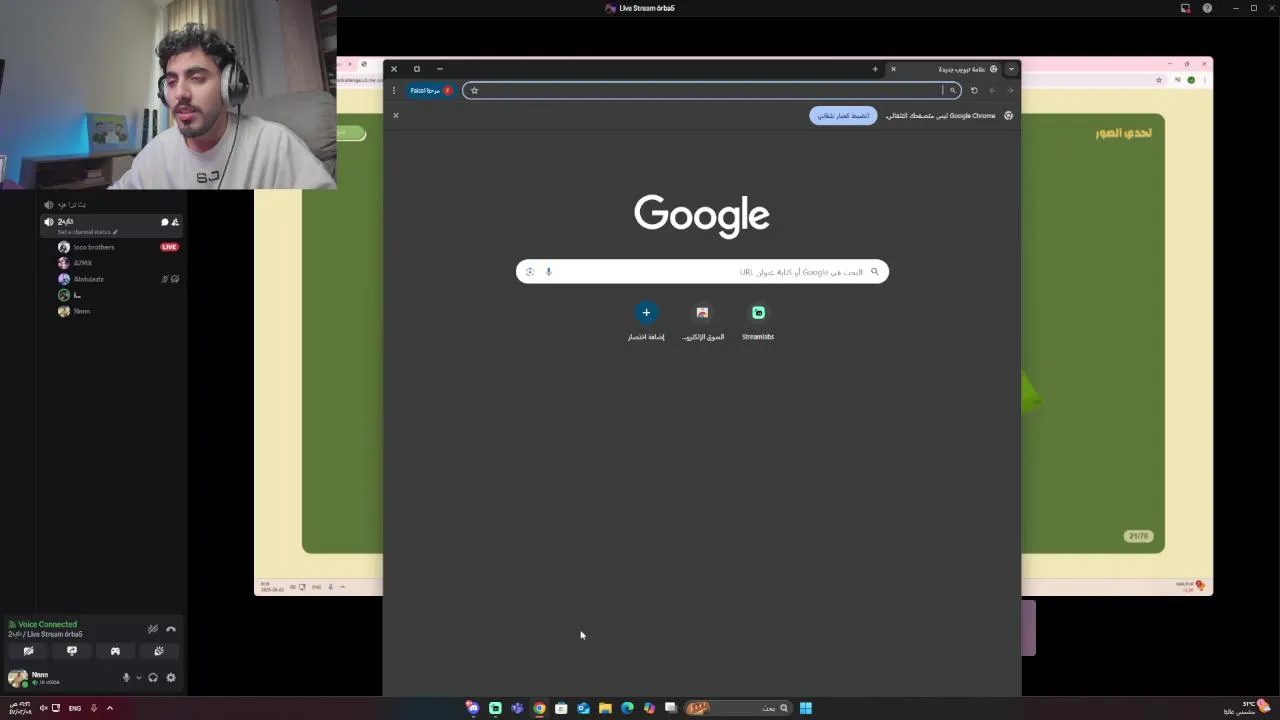1280x720 pixels.
Task: Click the taskbar search box
Action: [x=738, y=708]
